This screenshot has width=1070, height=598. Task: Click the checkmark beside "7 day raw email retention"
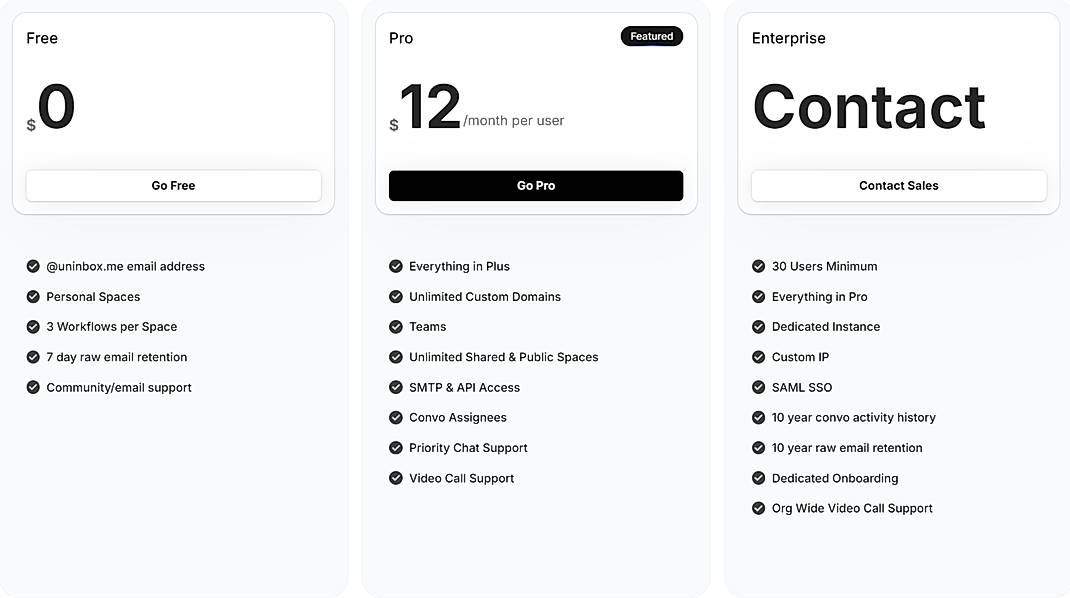click(x=31, y=357)
